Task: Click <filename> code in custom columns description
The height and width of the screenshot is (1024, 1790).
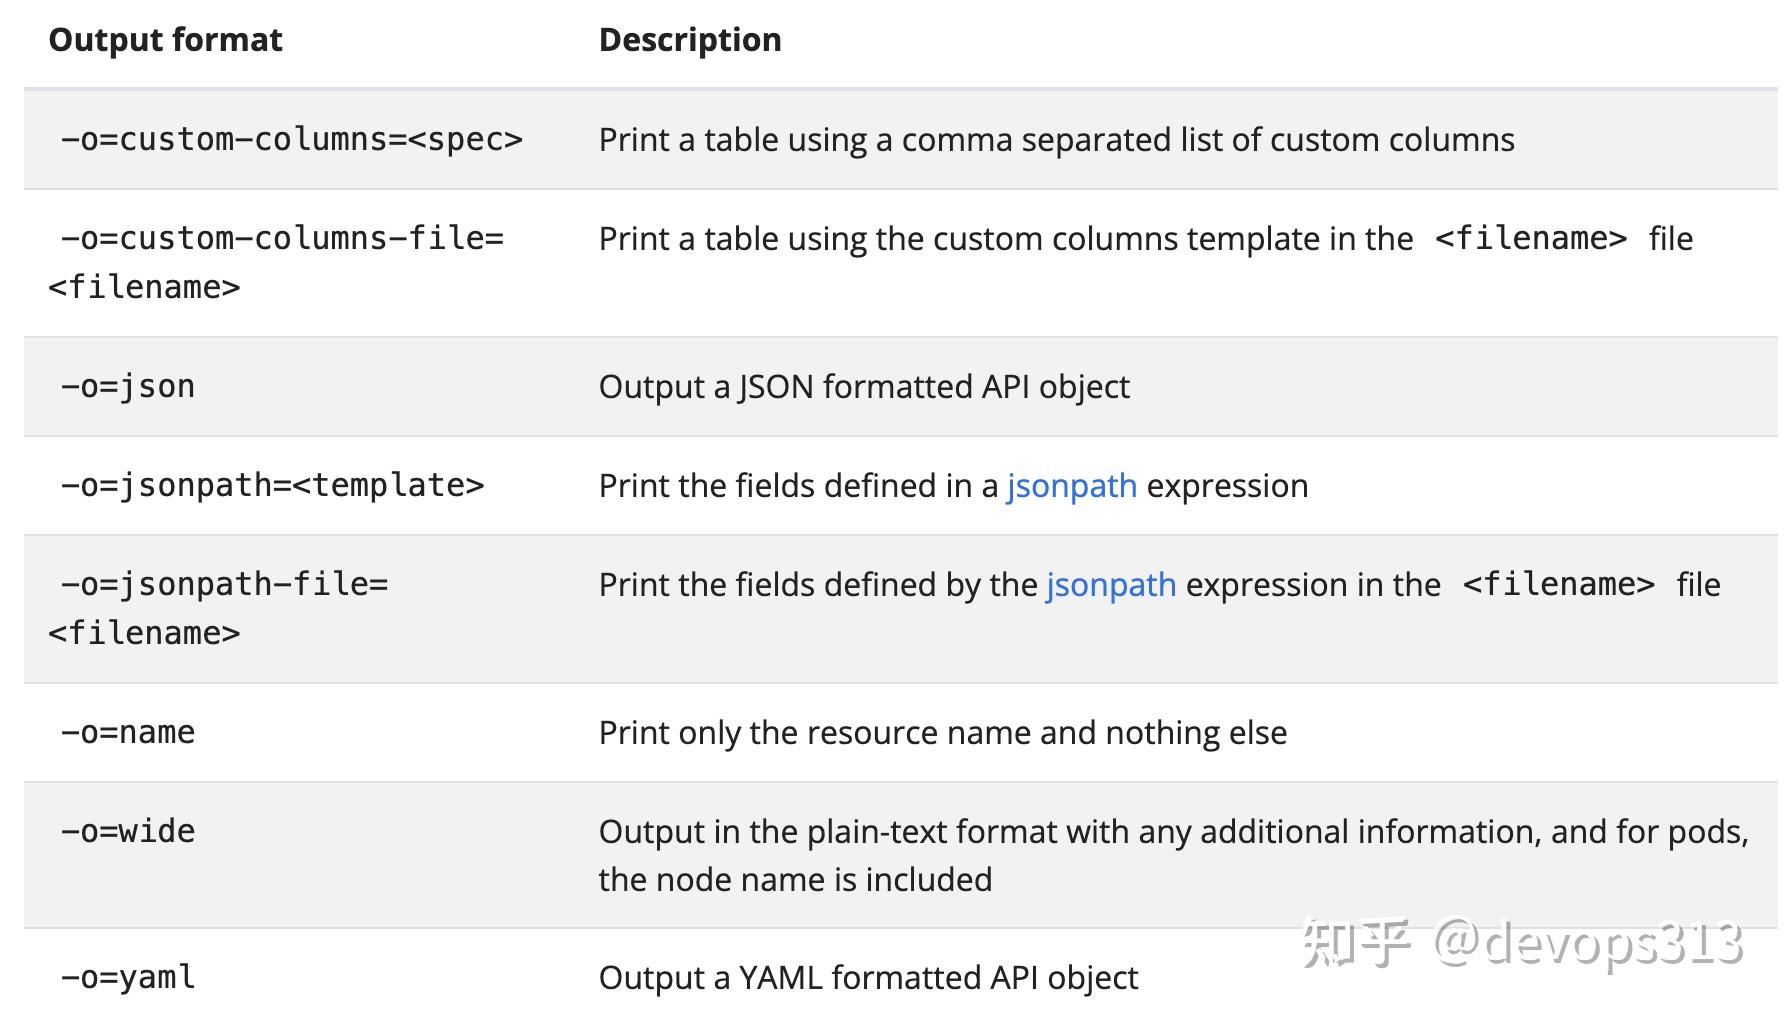Action: [x=1531, y=239]
